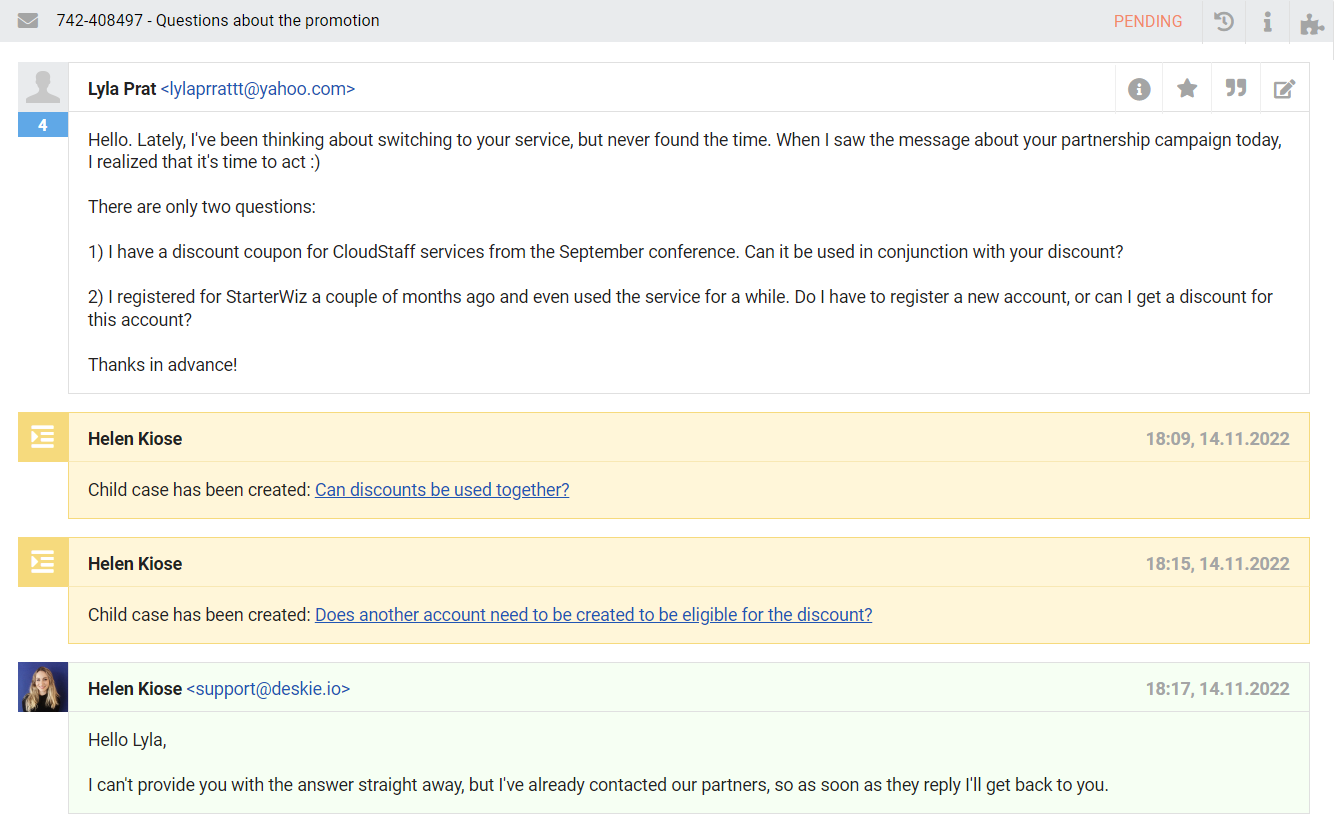Edit Lyla Prat's message with pencil icon
Image resolution: width=1334 pixels, height=833 pixels.
click(1284, 89)
